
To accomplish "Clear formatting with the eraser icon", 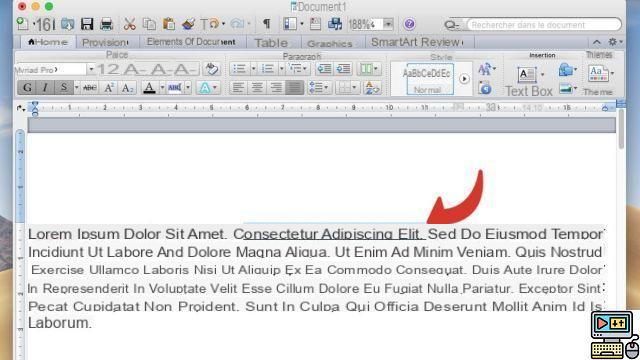I will pos(211,69).
